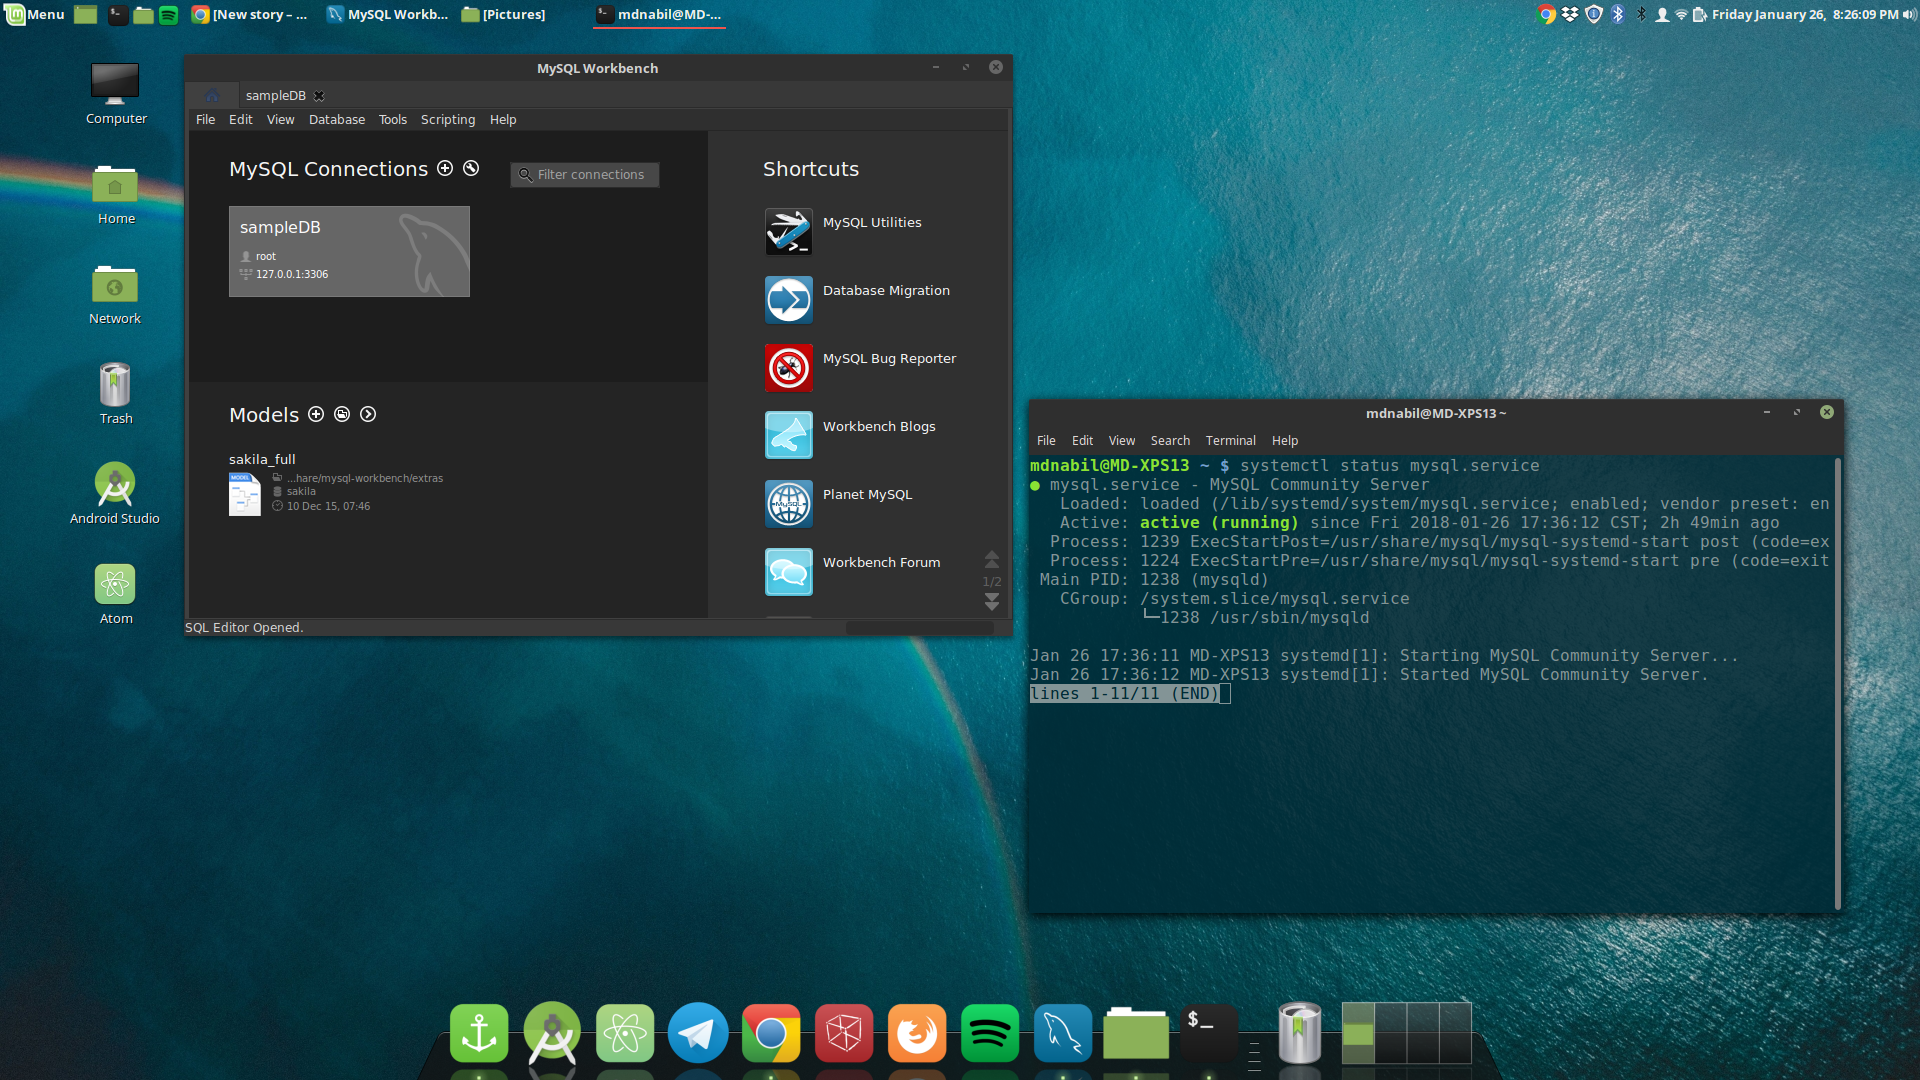1920x1080 pixels.
Task: Switch to New story Chrome window in taskbar
Action: point(250,14)
